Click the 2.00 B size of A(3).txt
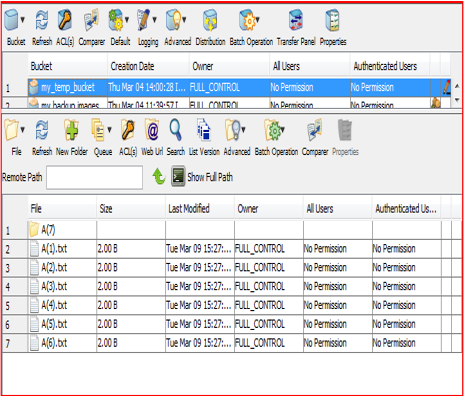The width and height of the screenshot is (464, 396). tap(131, 286)
